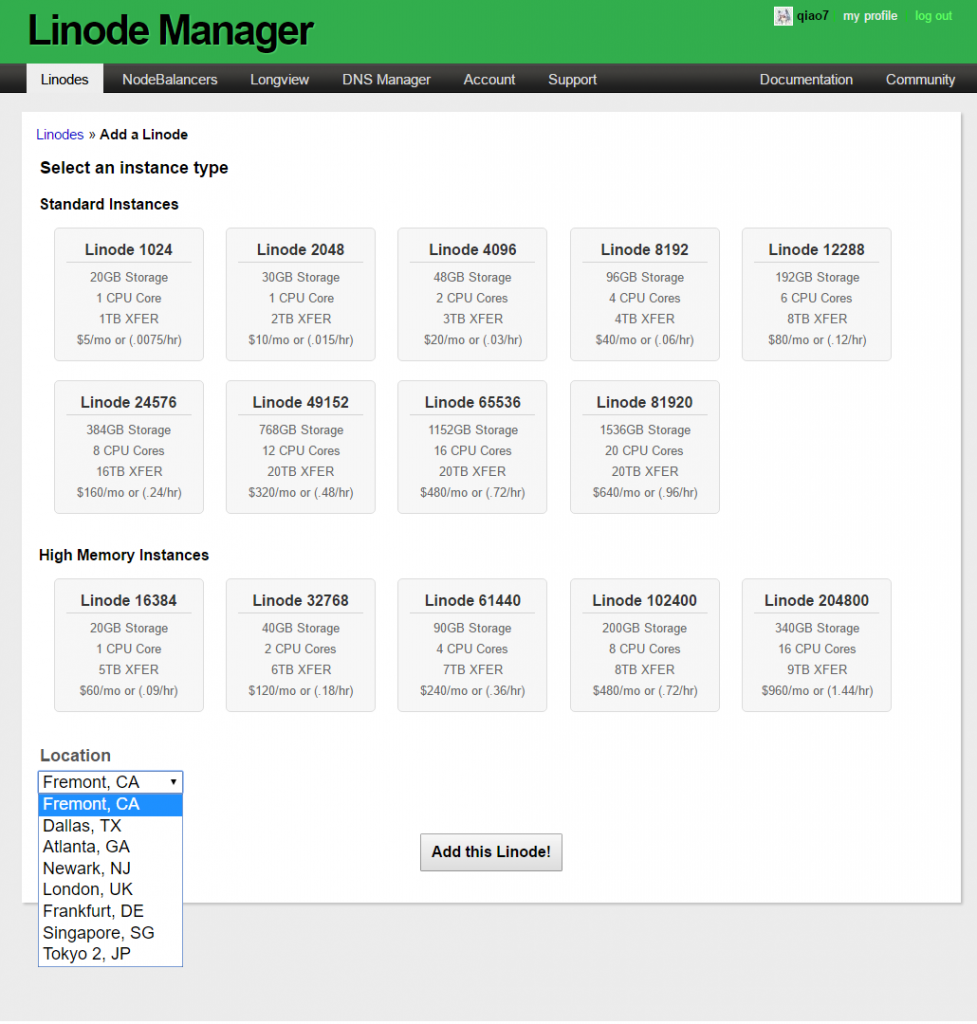Select Newark, NJ as the location

[x=110, y=869]
